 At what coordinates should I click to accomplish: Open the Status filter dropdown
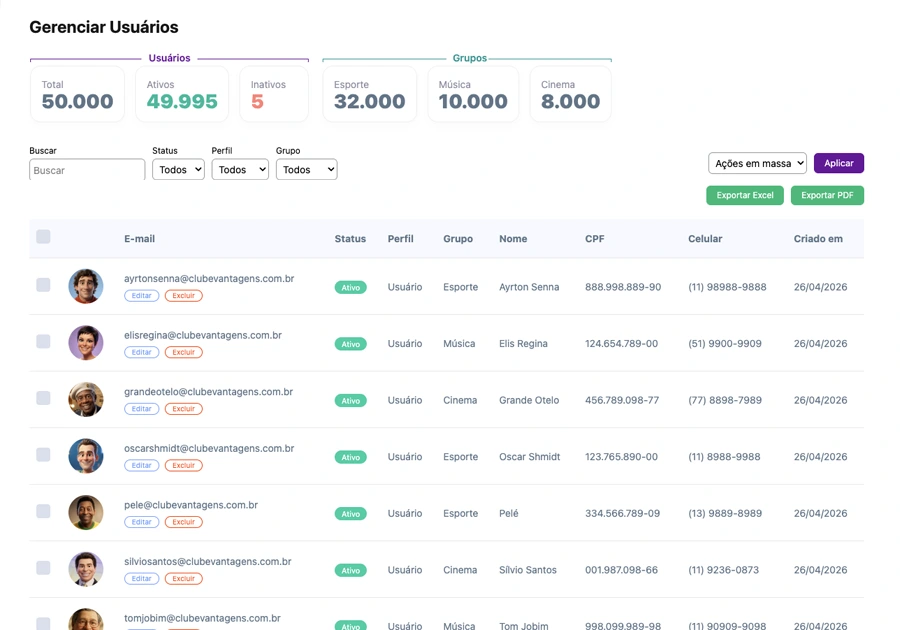point(179,169)
